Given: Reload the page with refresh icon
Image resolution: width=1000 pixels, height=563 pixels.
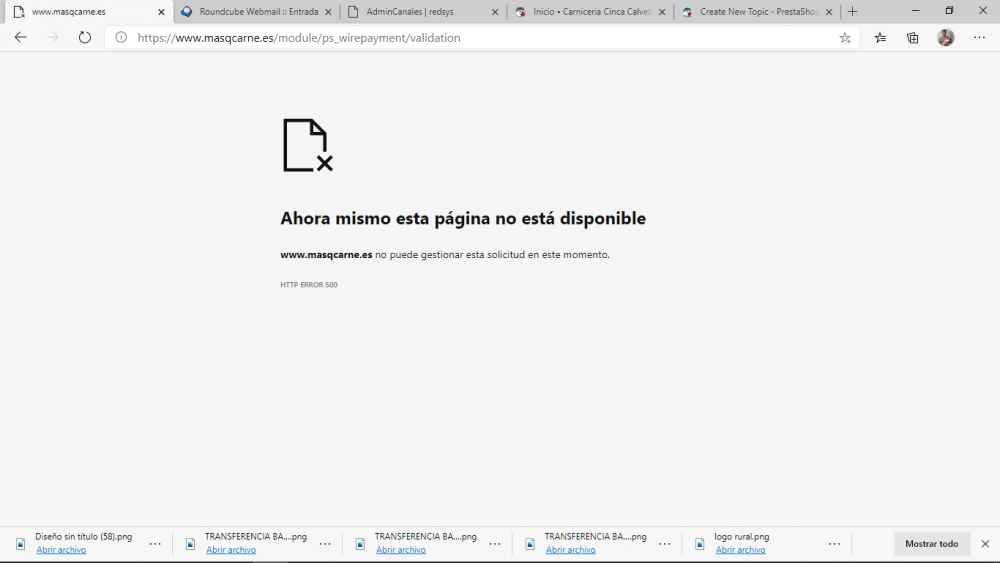Looking at the screenshot, I should tap(85, 38).
